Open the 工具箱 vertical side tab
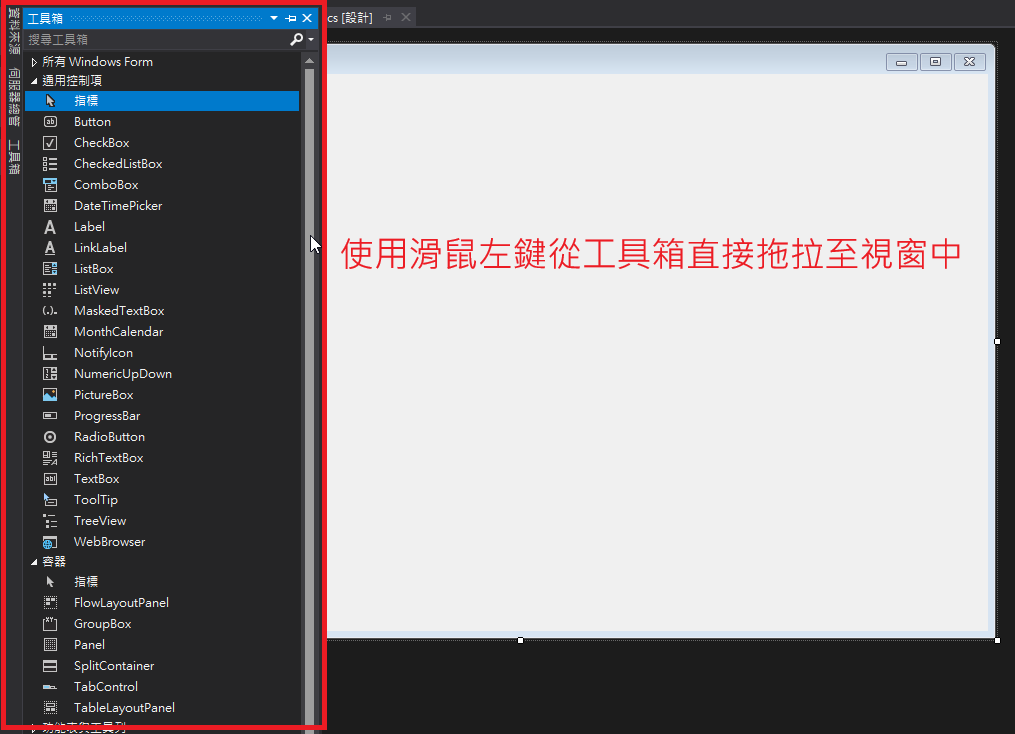Viewport: 1015px width, 734px height. [14, 158]
